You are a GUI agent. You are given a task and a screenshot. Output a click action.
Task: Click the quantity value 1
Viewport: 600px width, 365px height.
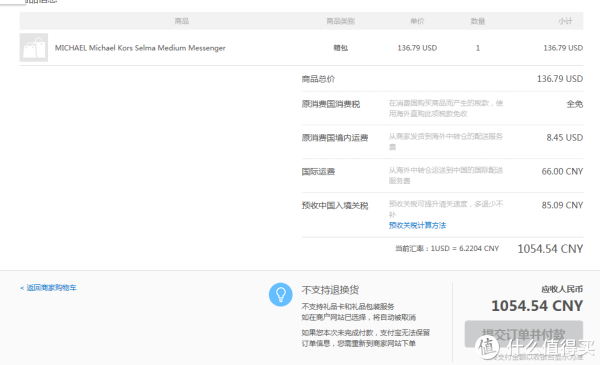pos(478,48)
